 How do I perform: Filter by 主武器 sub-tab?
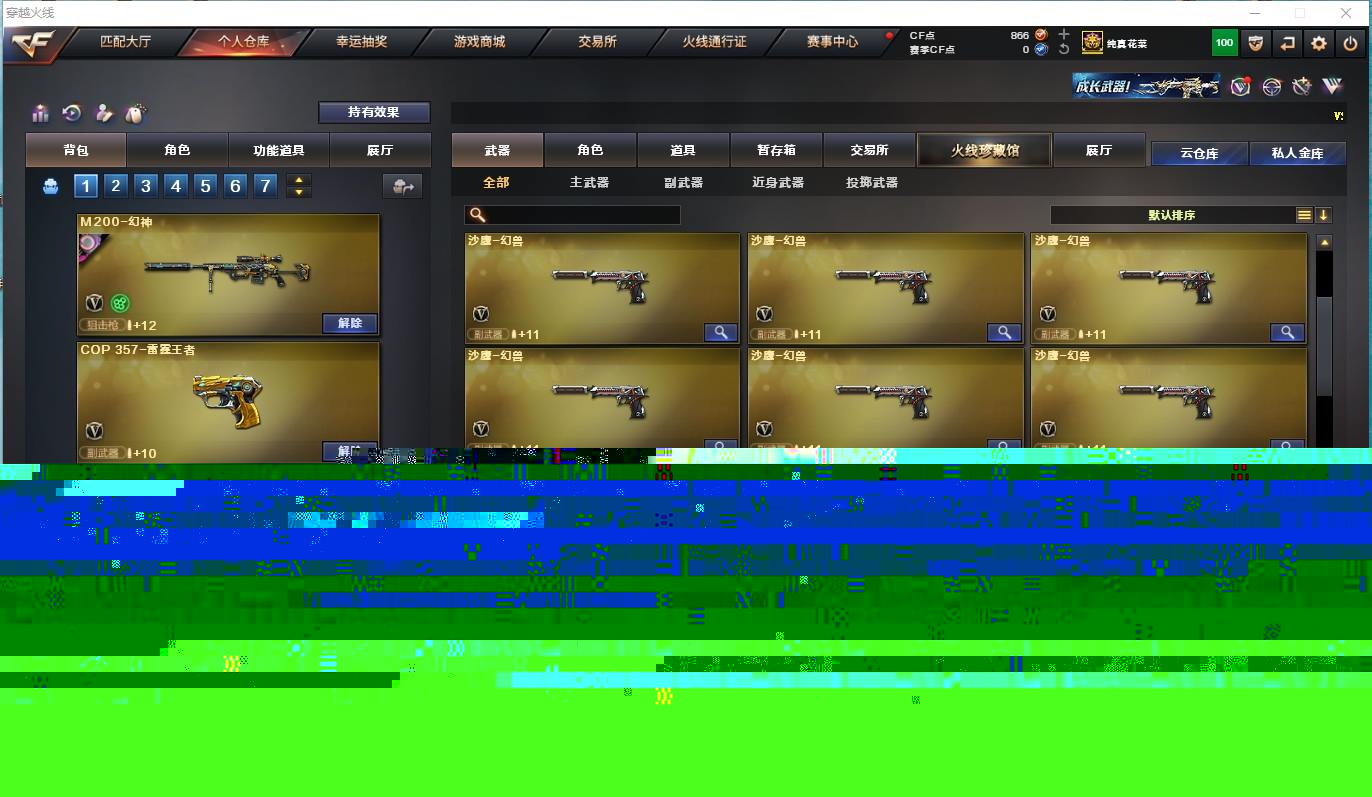click(589, 183)
